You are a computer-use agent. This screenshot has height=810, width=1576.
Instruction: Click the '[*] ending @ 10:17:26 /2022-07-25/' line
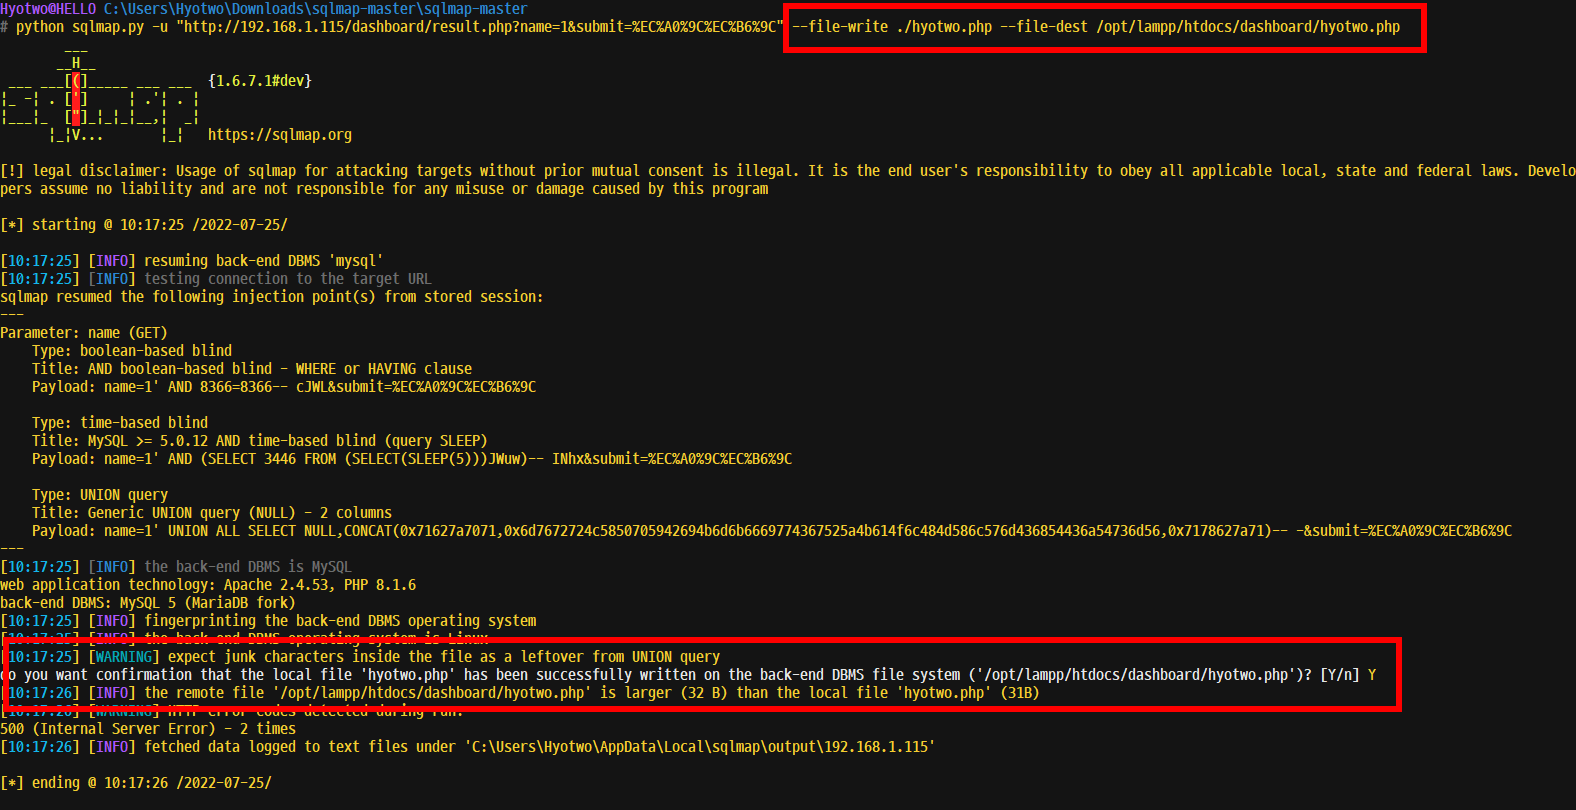(x=136, y=783)
